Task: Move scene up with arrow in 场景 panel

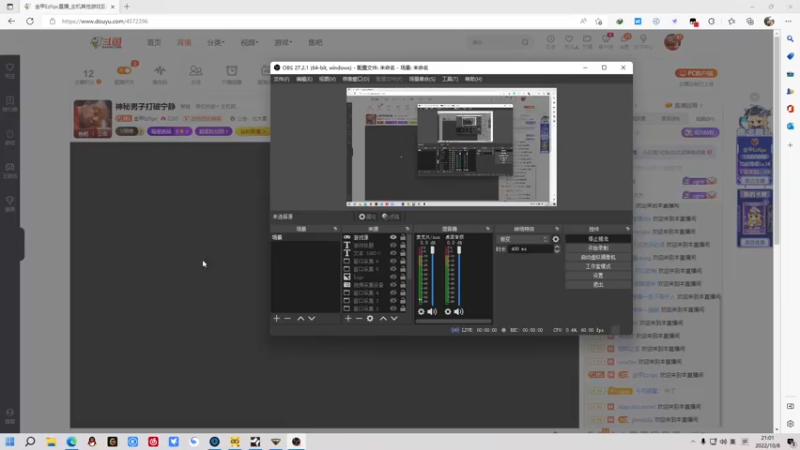Action: pyautogui.click(x=301, y=318)
